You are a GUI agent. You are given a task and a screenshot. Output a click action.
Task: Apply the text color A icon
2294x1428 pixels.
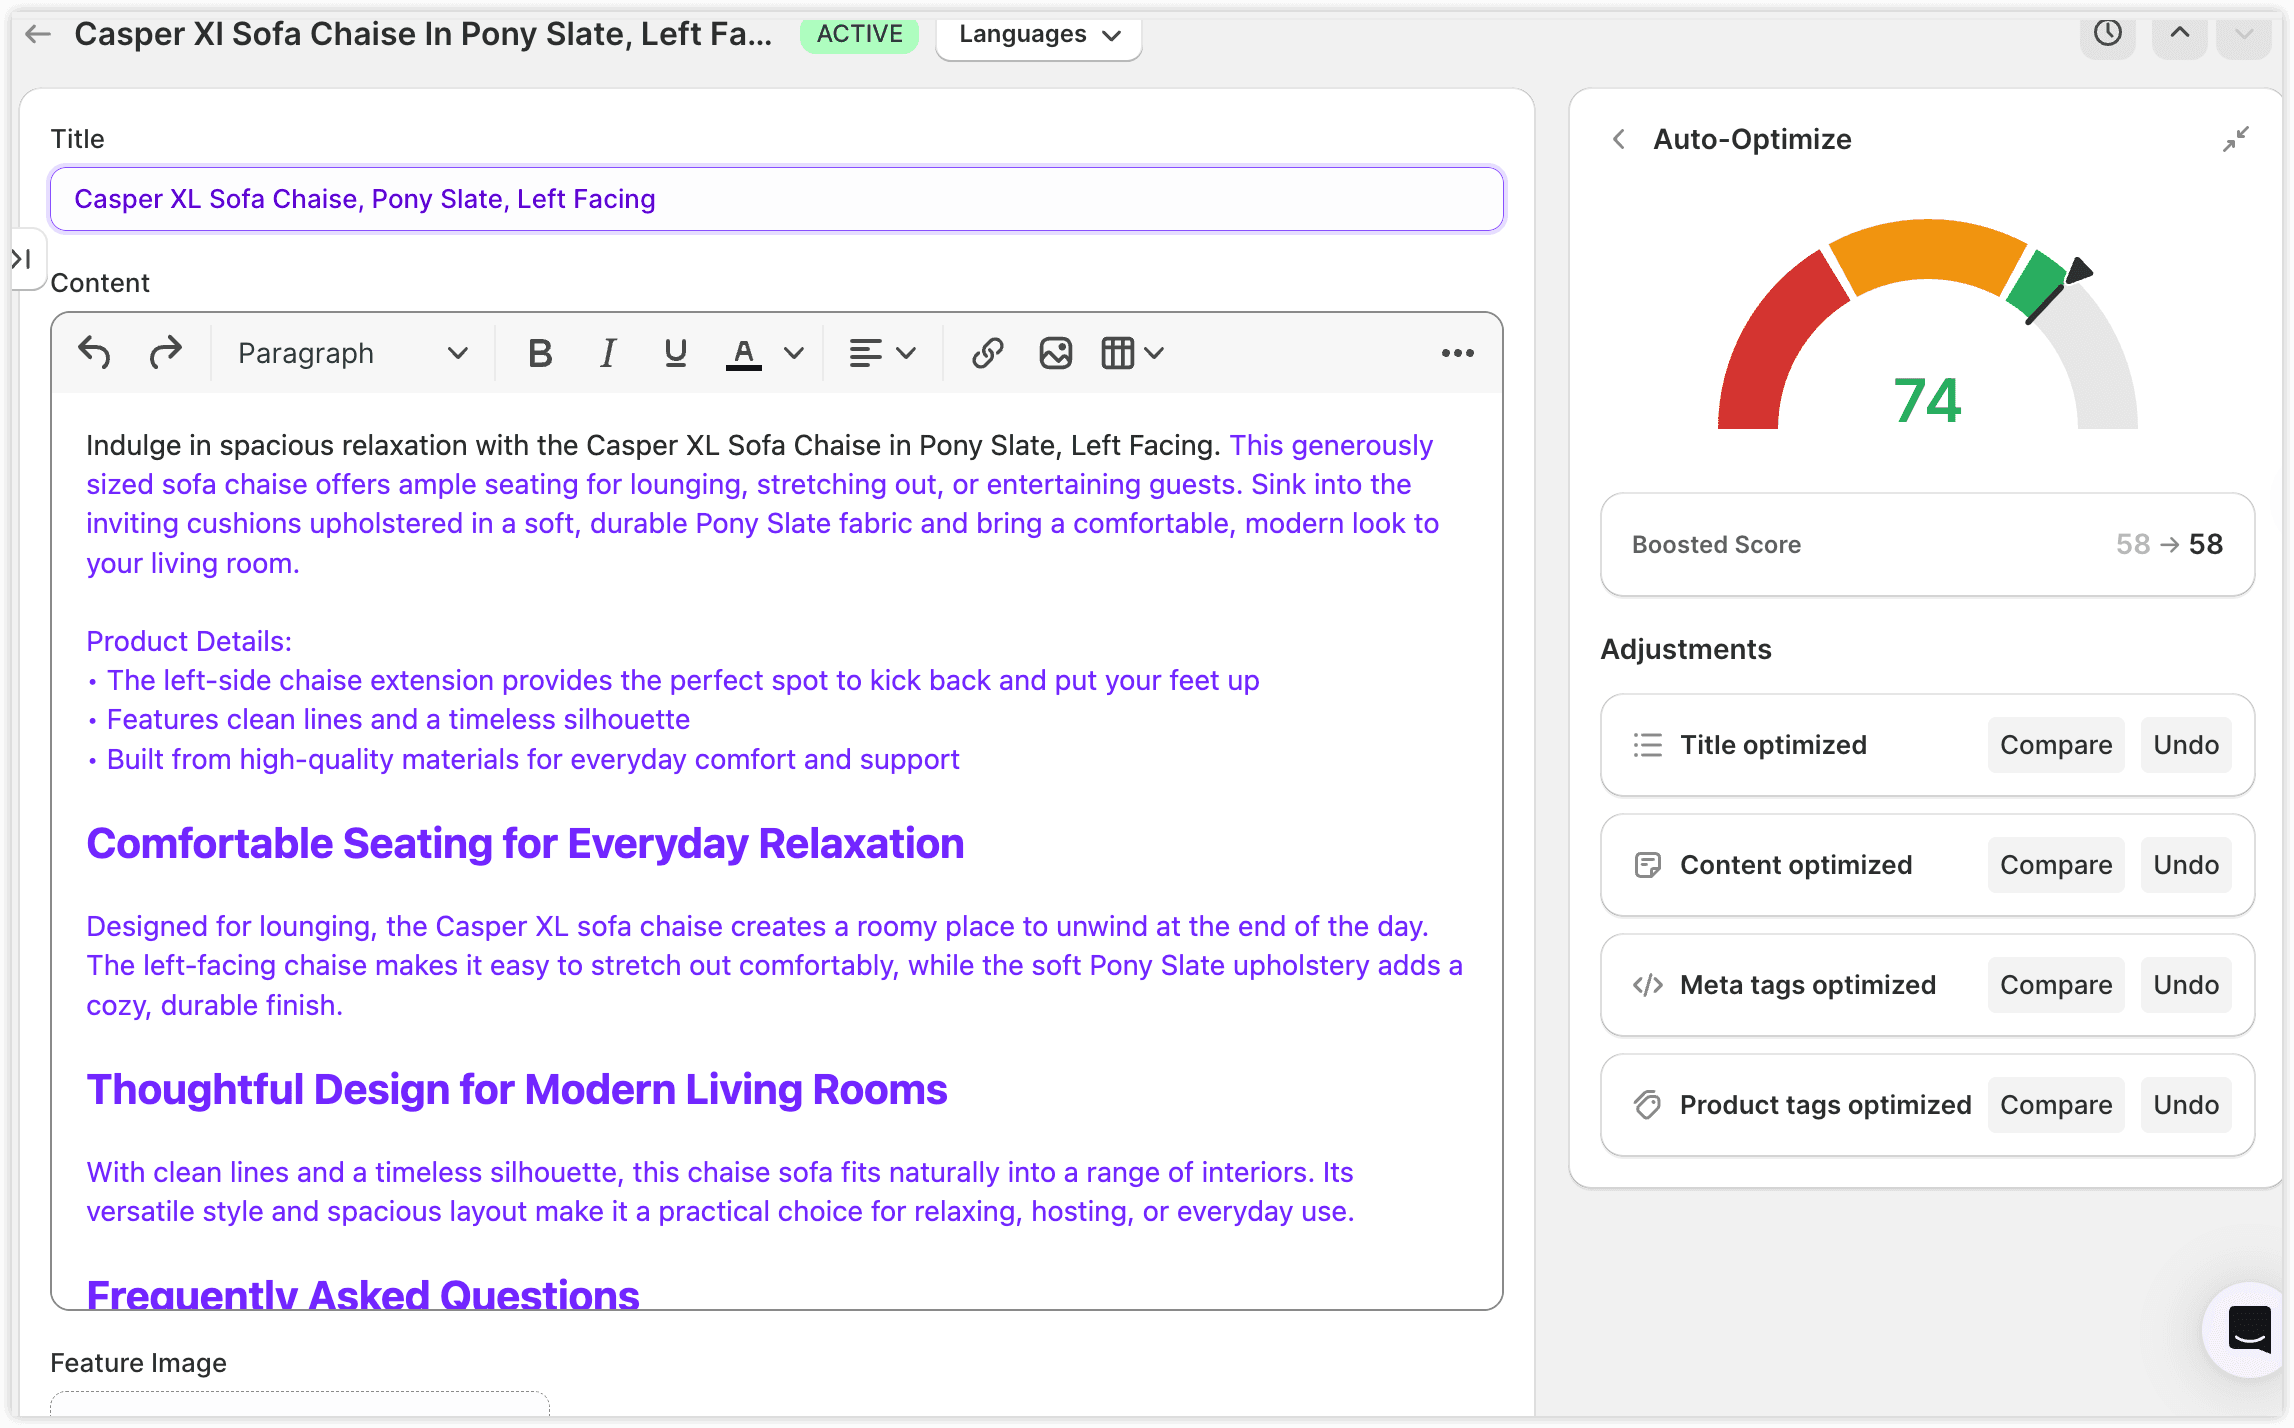743,353
